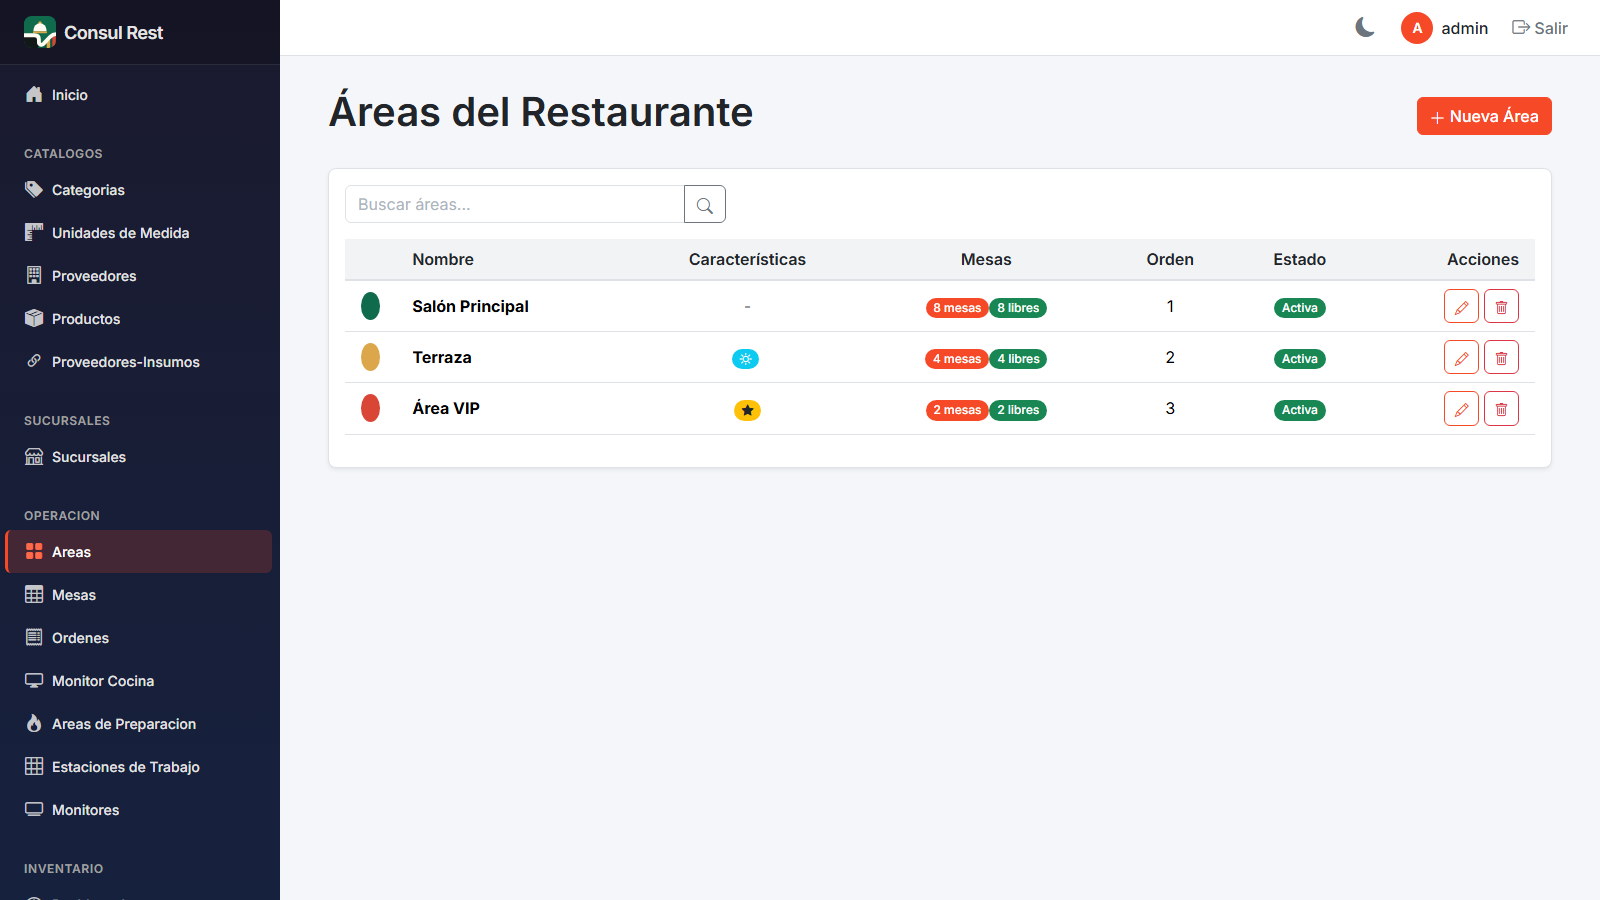The height and width of the screenshot is (900, 1600).
Task: Click the 8 mesas badge
Action: pos(957,308)
